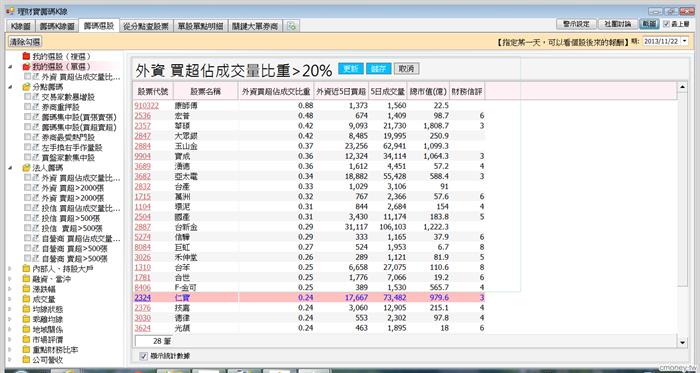Click the 內部人、持股大戶 folder icon

26,269
